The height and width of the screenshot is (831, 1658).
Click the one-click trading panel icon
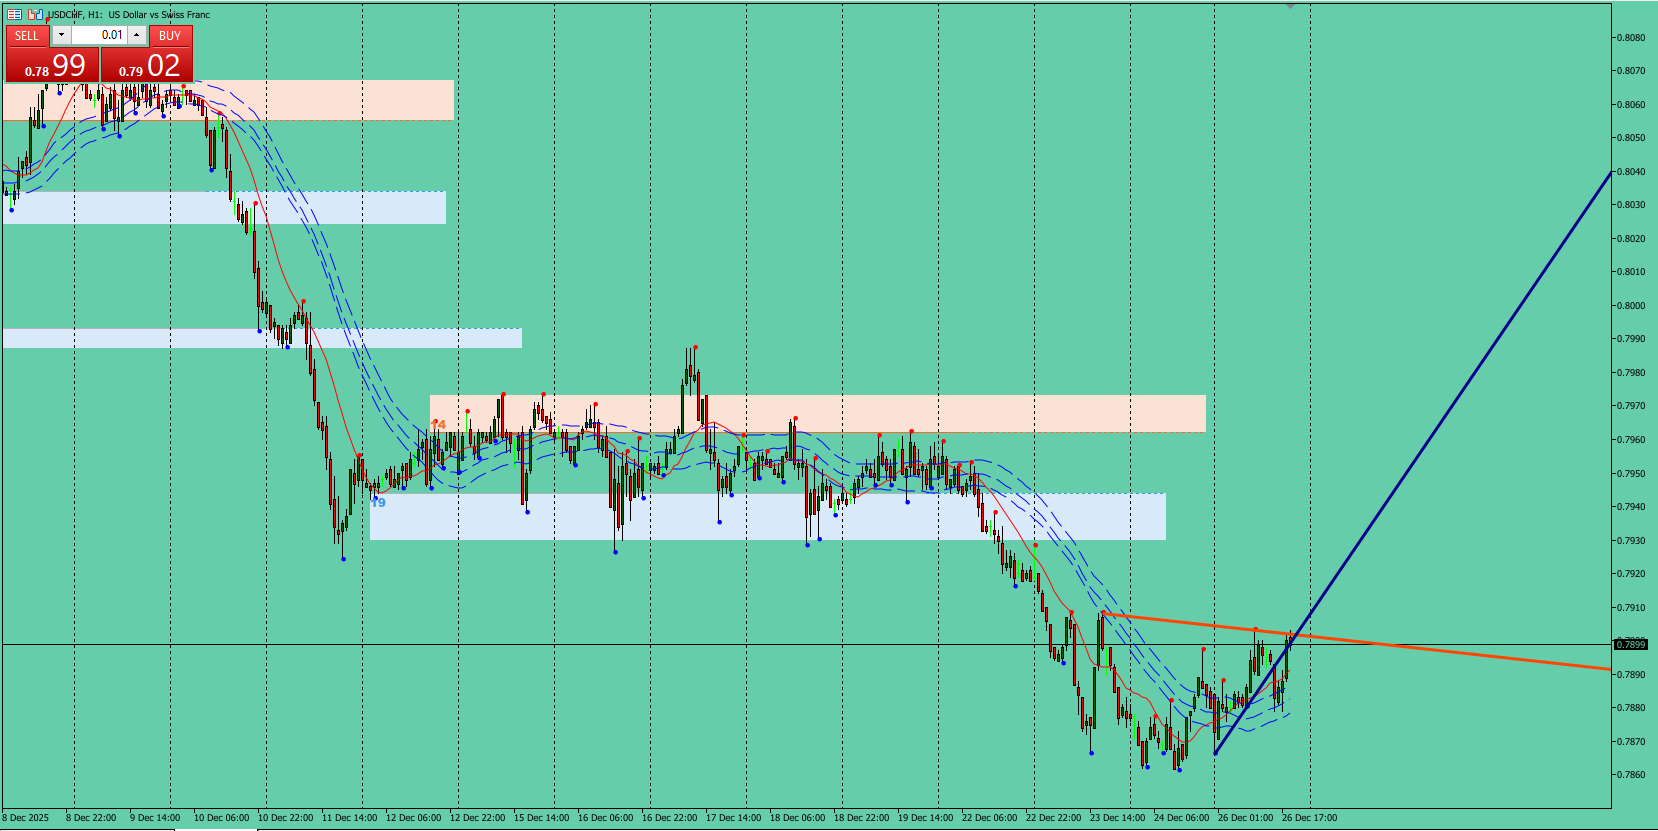pos(14,15)
